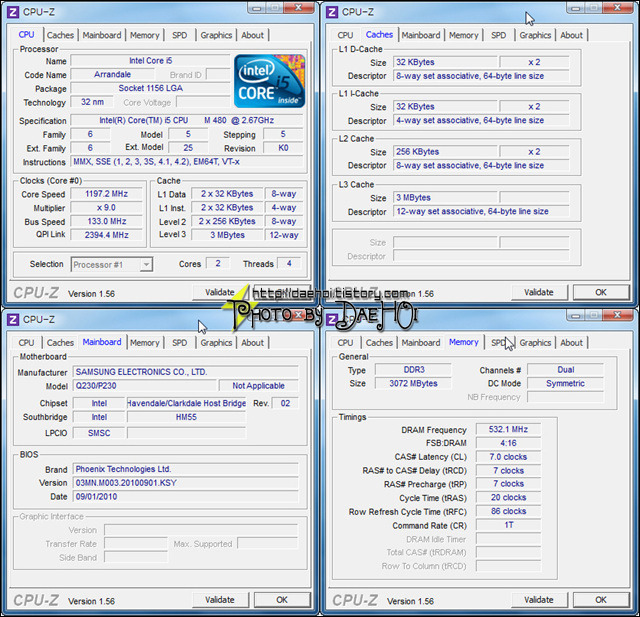Click OK in the DDR3 Memory window

pos(601,600)
